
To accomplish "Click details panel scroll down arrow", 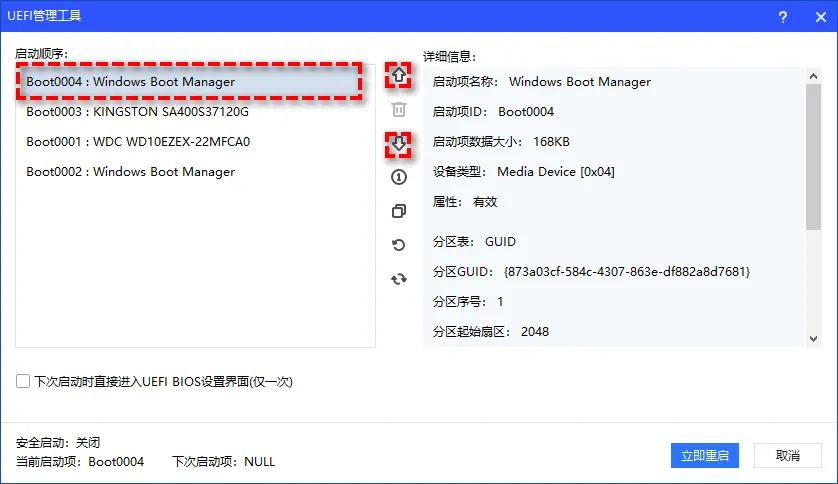I will click(x=813, y=339).
